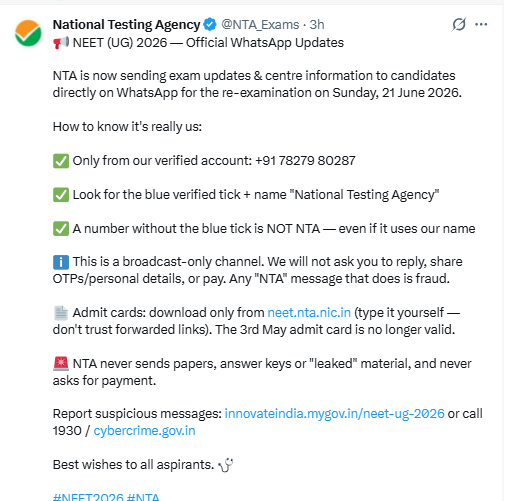Click the #NTA hashtag
517x501 pixels.
143,497
